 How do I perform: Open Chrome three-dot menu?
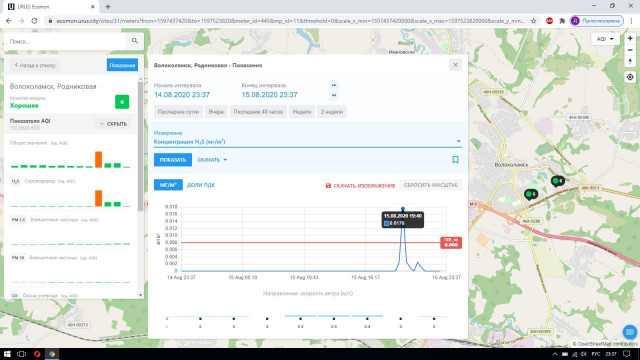632,21
